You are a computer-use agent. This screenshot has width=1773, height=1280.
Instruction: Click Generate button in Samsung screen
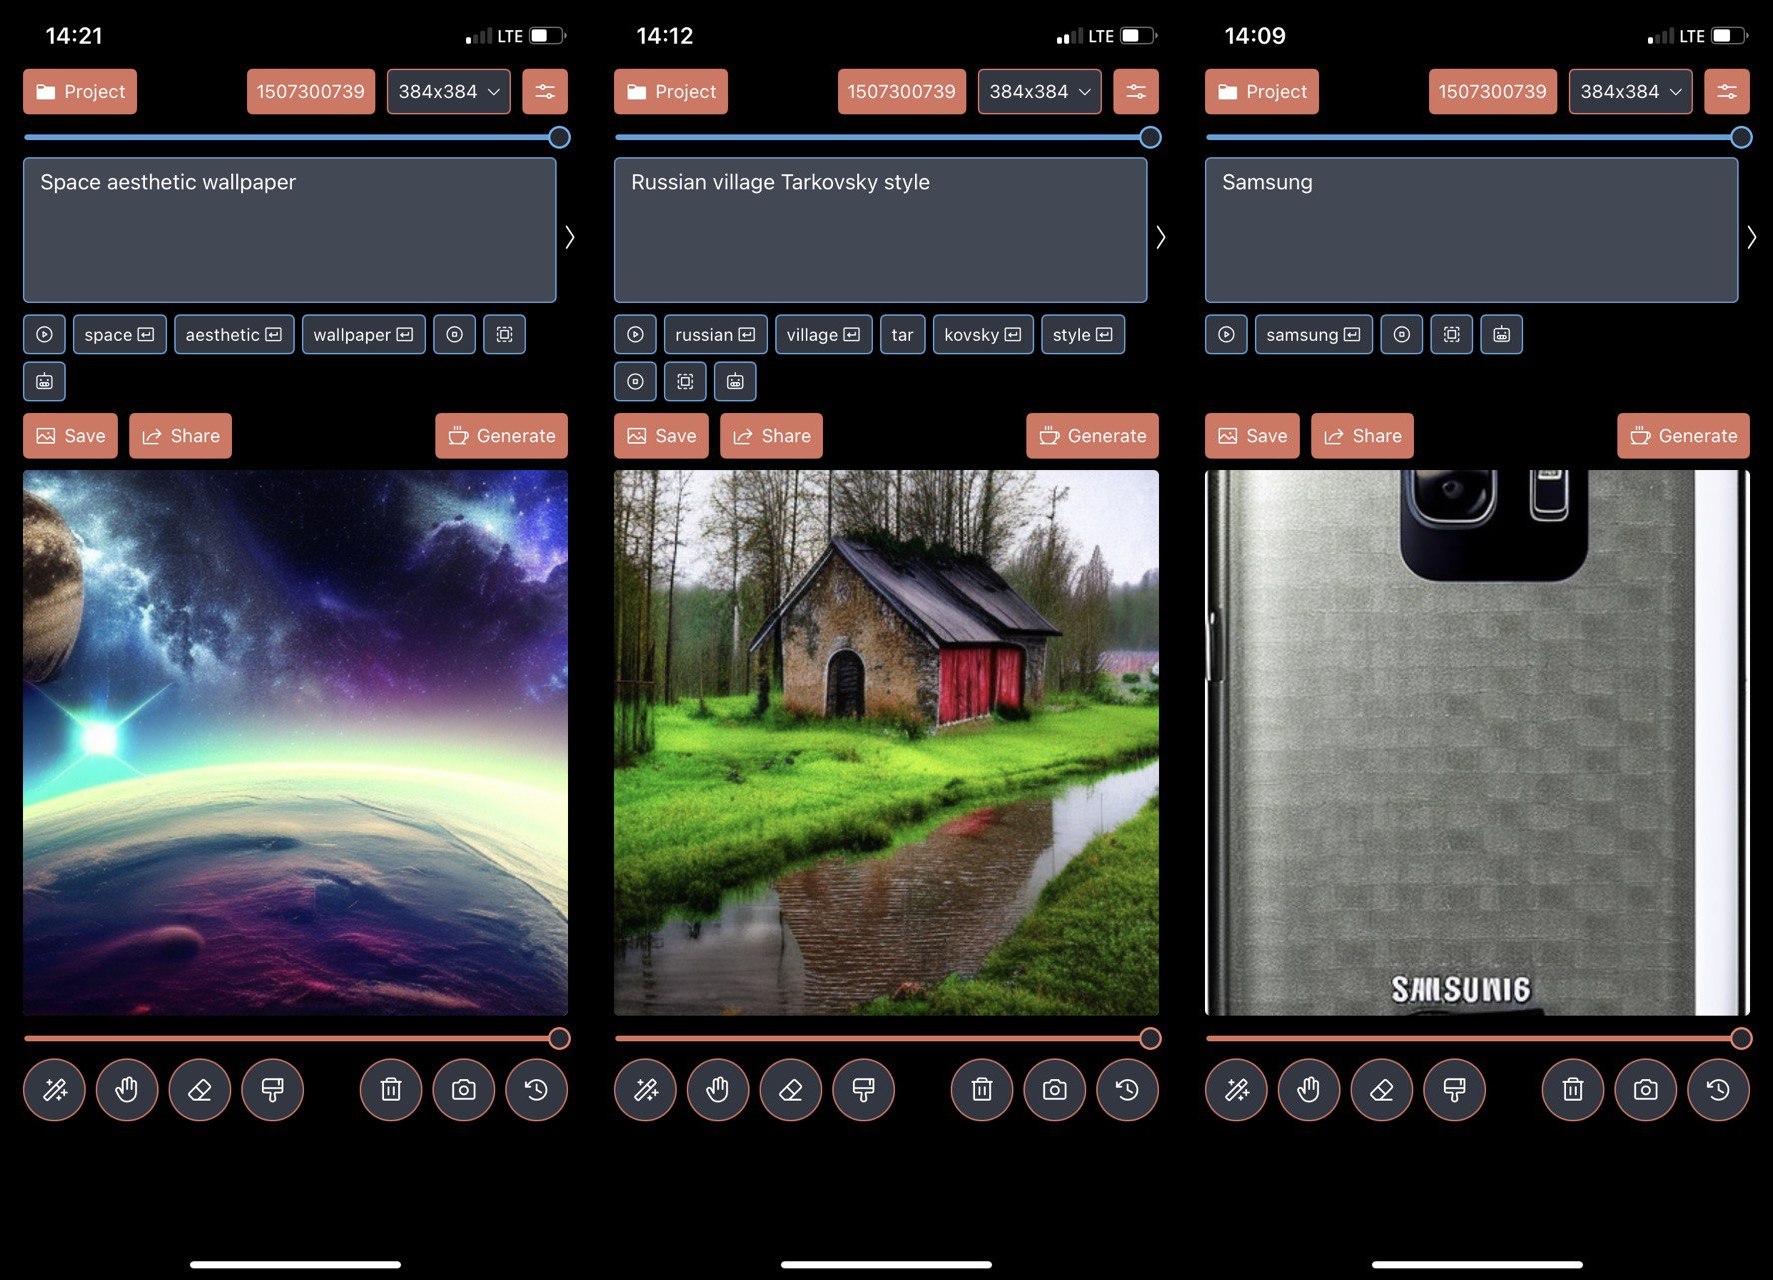click(1684, 436)
